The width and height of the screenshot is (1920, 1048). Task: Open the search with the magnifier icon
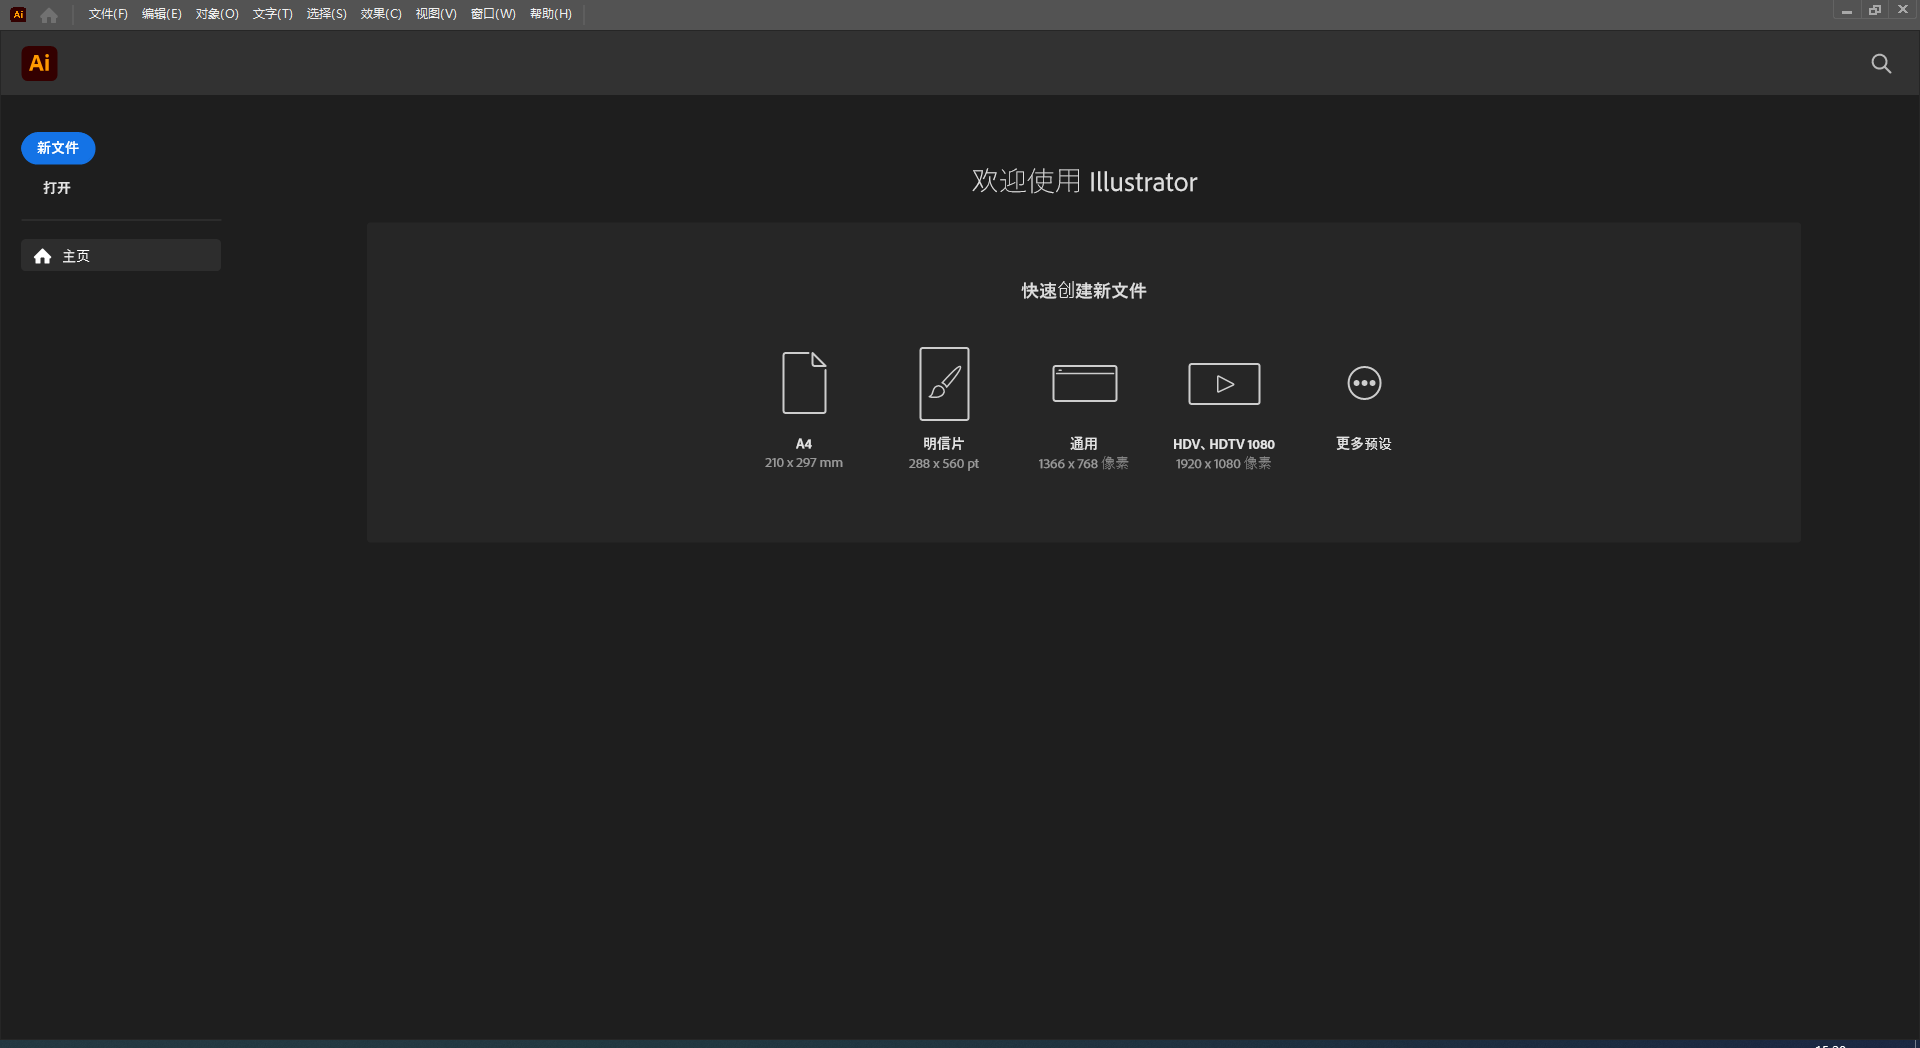click(1881, 63)
